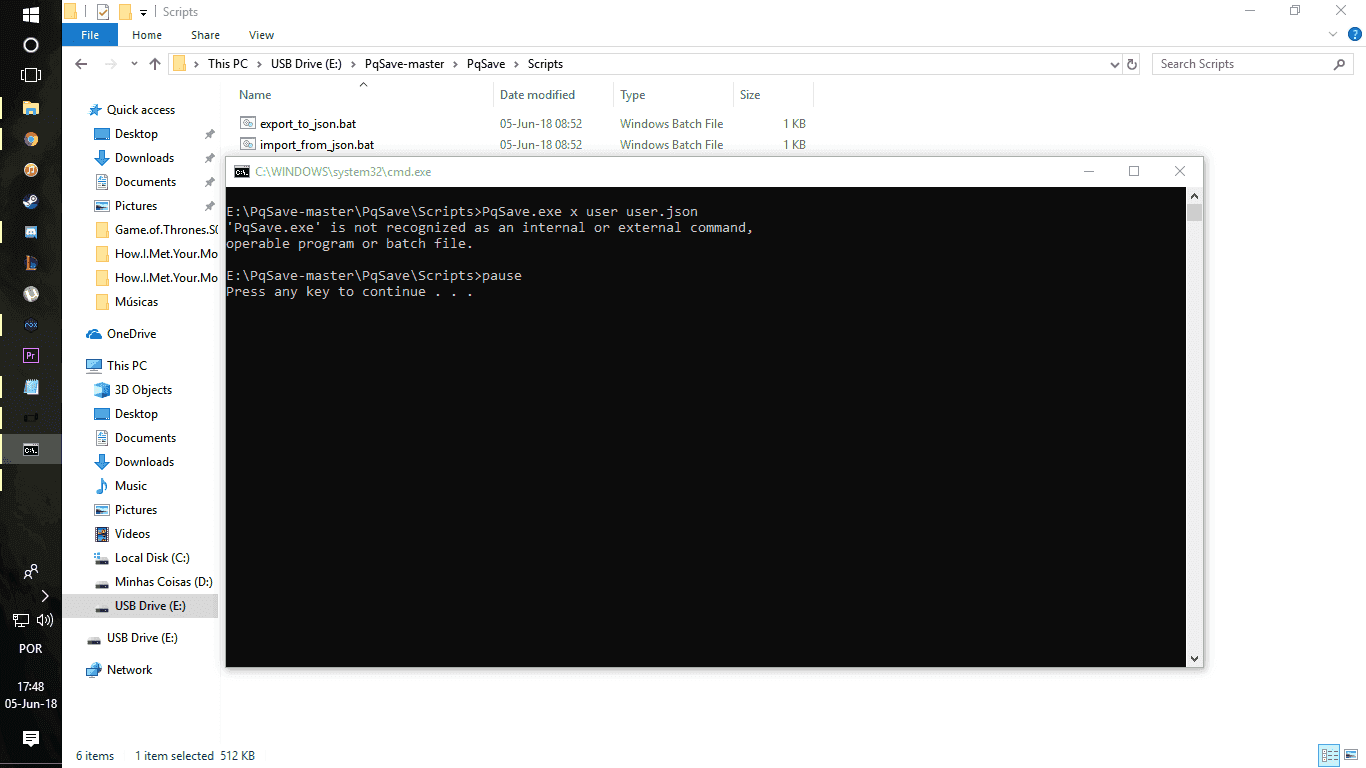This screenshot has width=1366, height=768.
Task: Switch to the cmd taskbar icon
Action: [x=30, y=449]
